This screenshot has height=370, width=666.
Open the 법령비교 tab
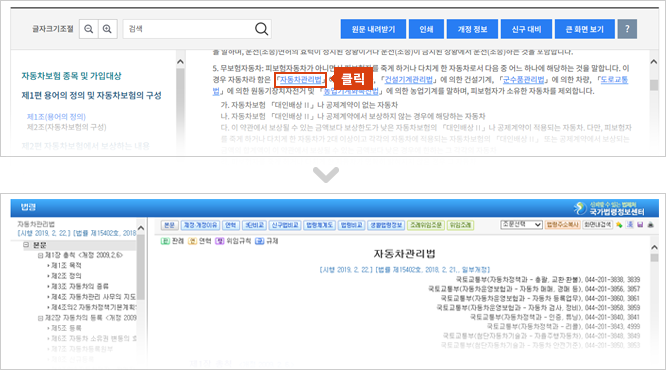point(351,225)
